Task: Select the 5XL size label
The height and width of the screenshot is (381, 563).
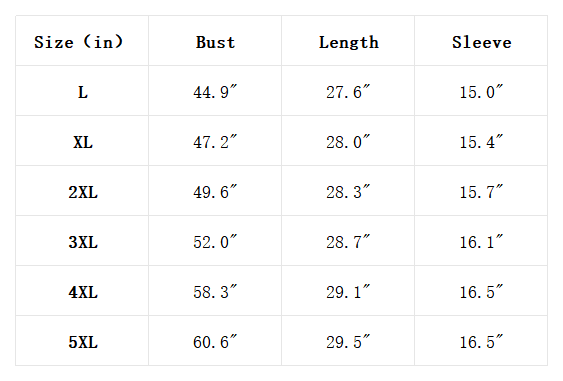Action: pyautogui.click(x=83, y=342)
